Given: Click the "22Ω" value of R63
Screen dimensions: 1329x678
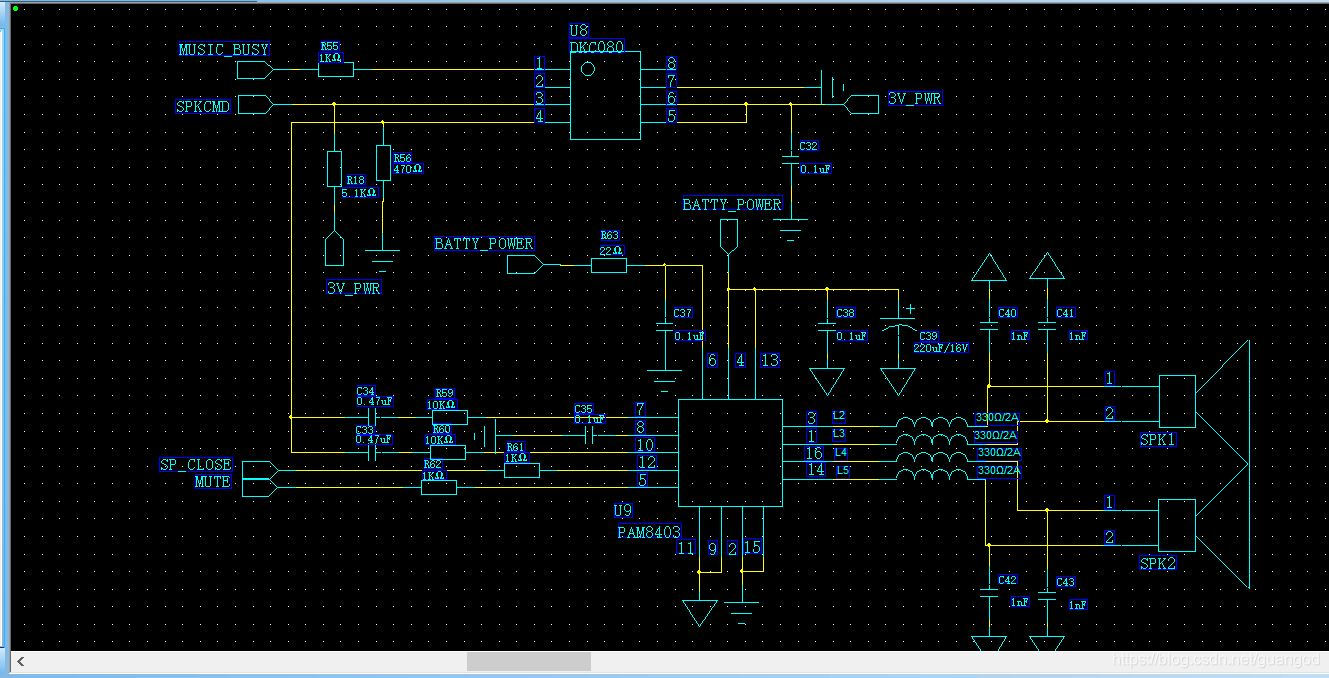Looking at the screenshot, I should pyautogui.click(x=611, y=250).
